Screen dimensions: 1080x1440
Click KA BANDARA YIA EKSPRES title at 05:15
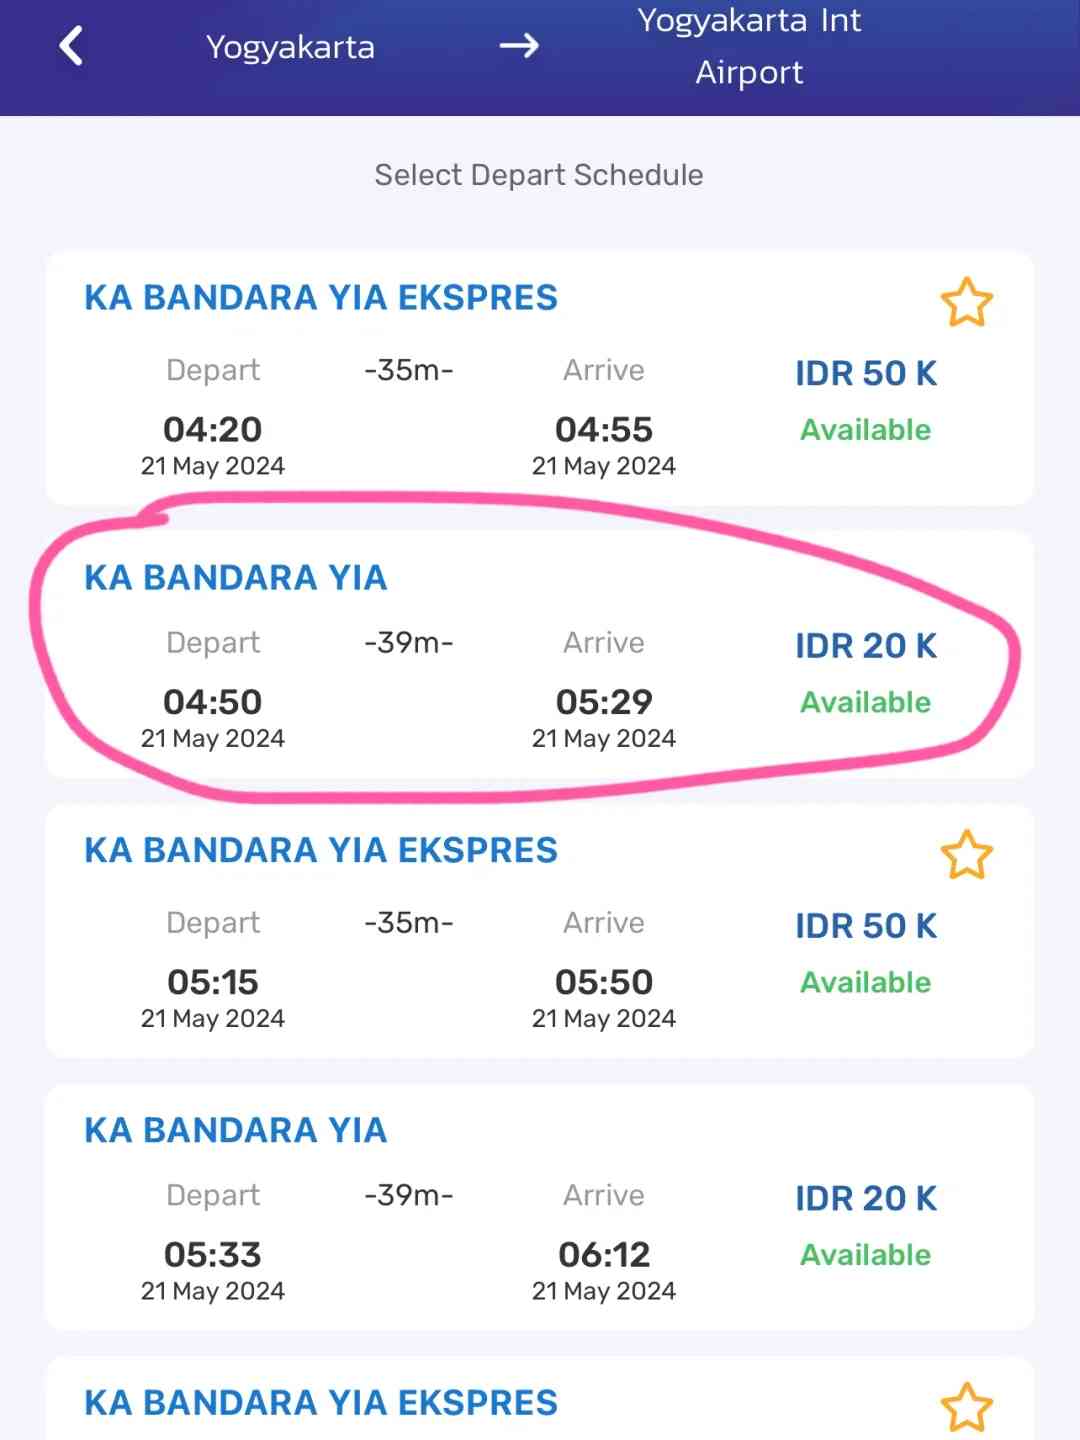[321, 850]
